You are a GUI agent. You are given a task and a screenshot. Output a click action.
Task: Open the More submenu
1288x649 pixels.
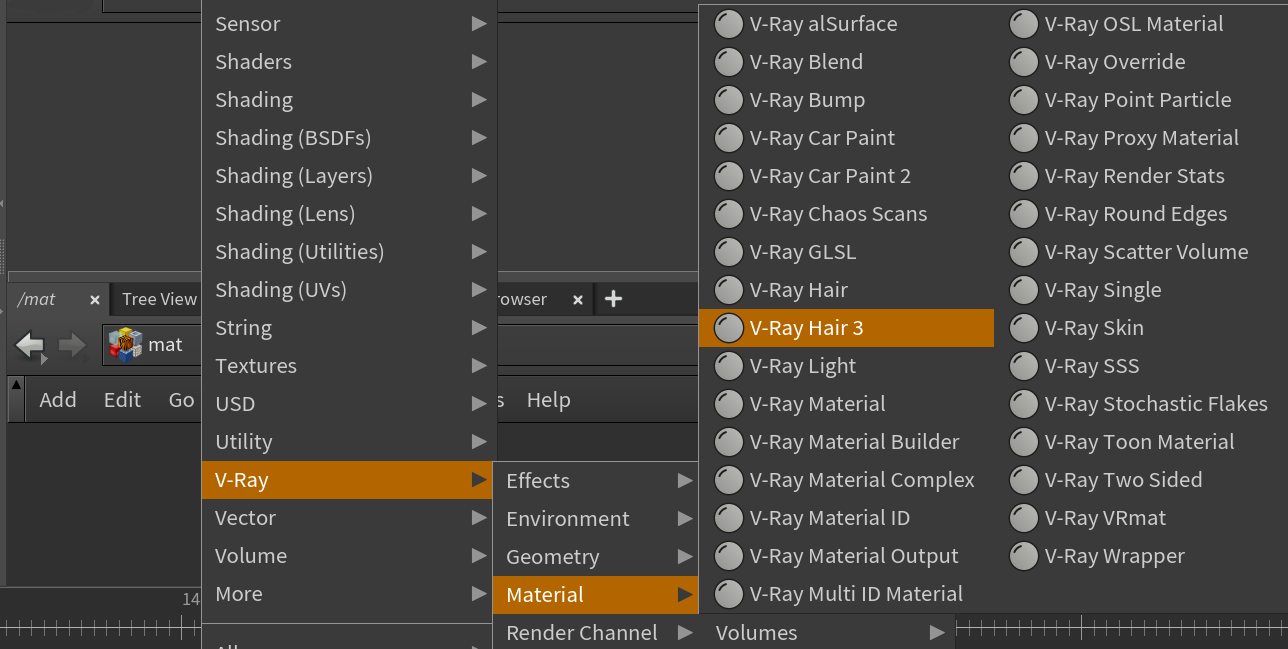pos(349,594)
